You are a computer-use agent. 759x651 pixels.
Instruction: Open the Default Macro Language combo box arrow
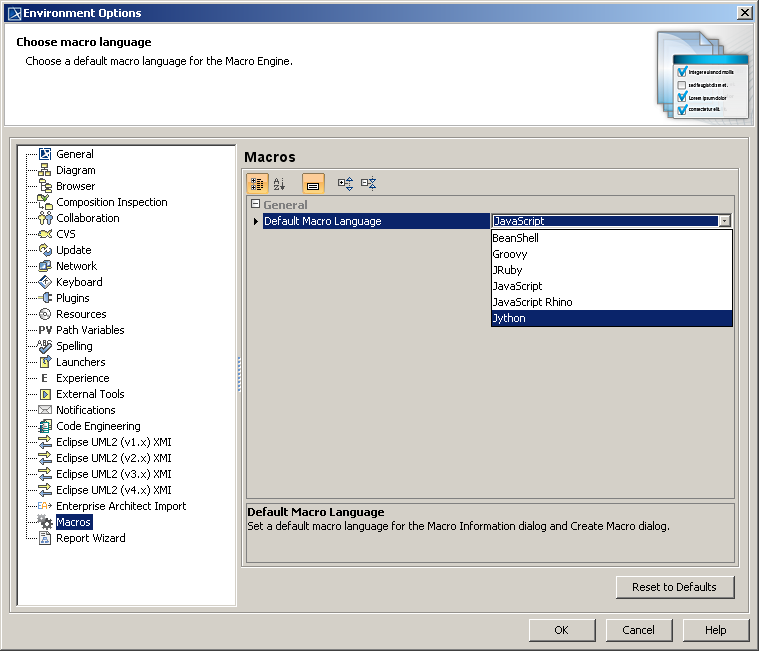click(x=725, y=221)
